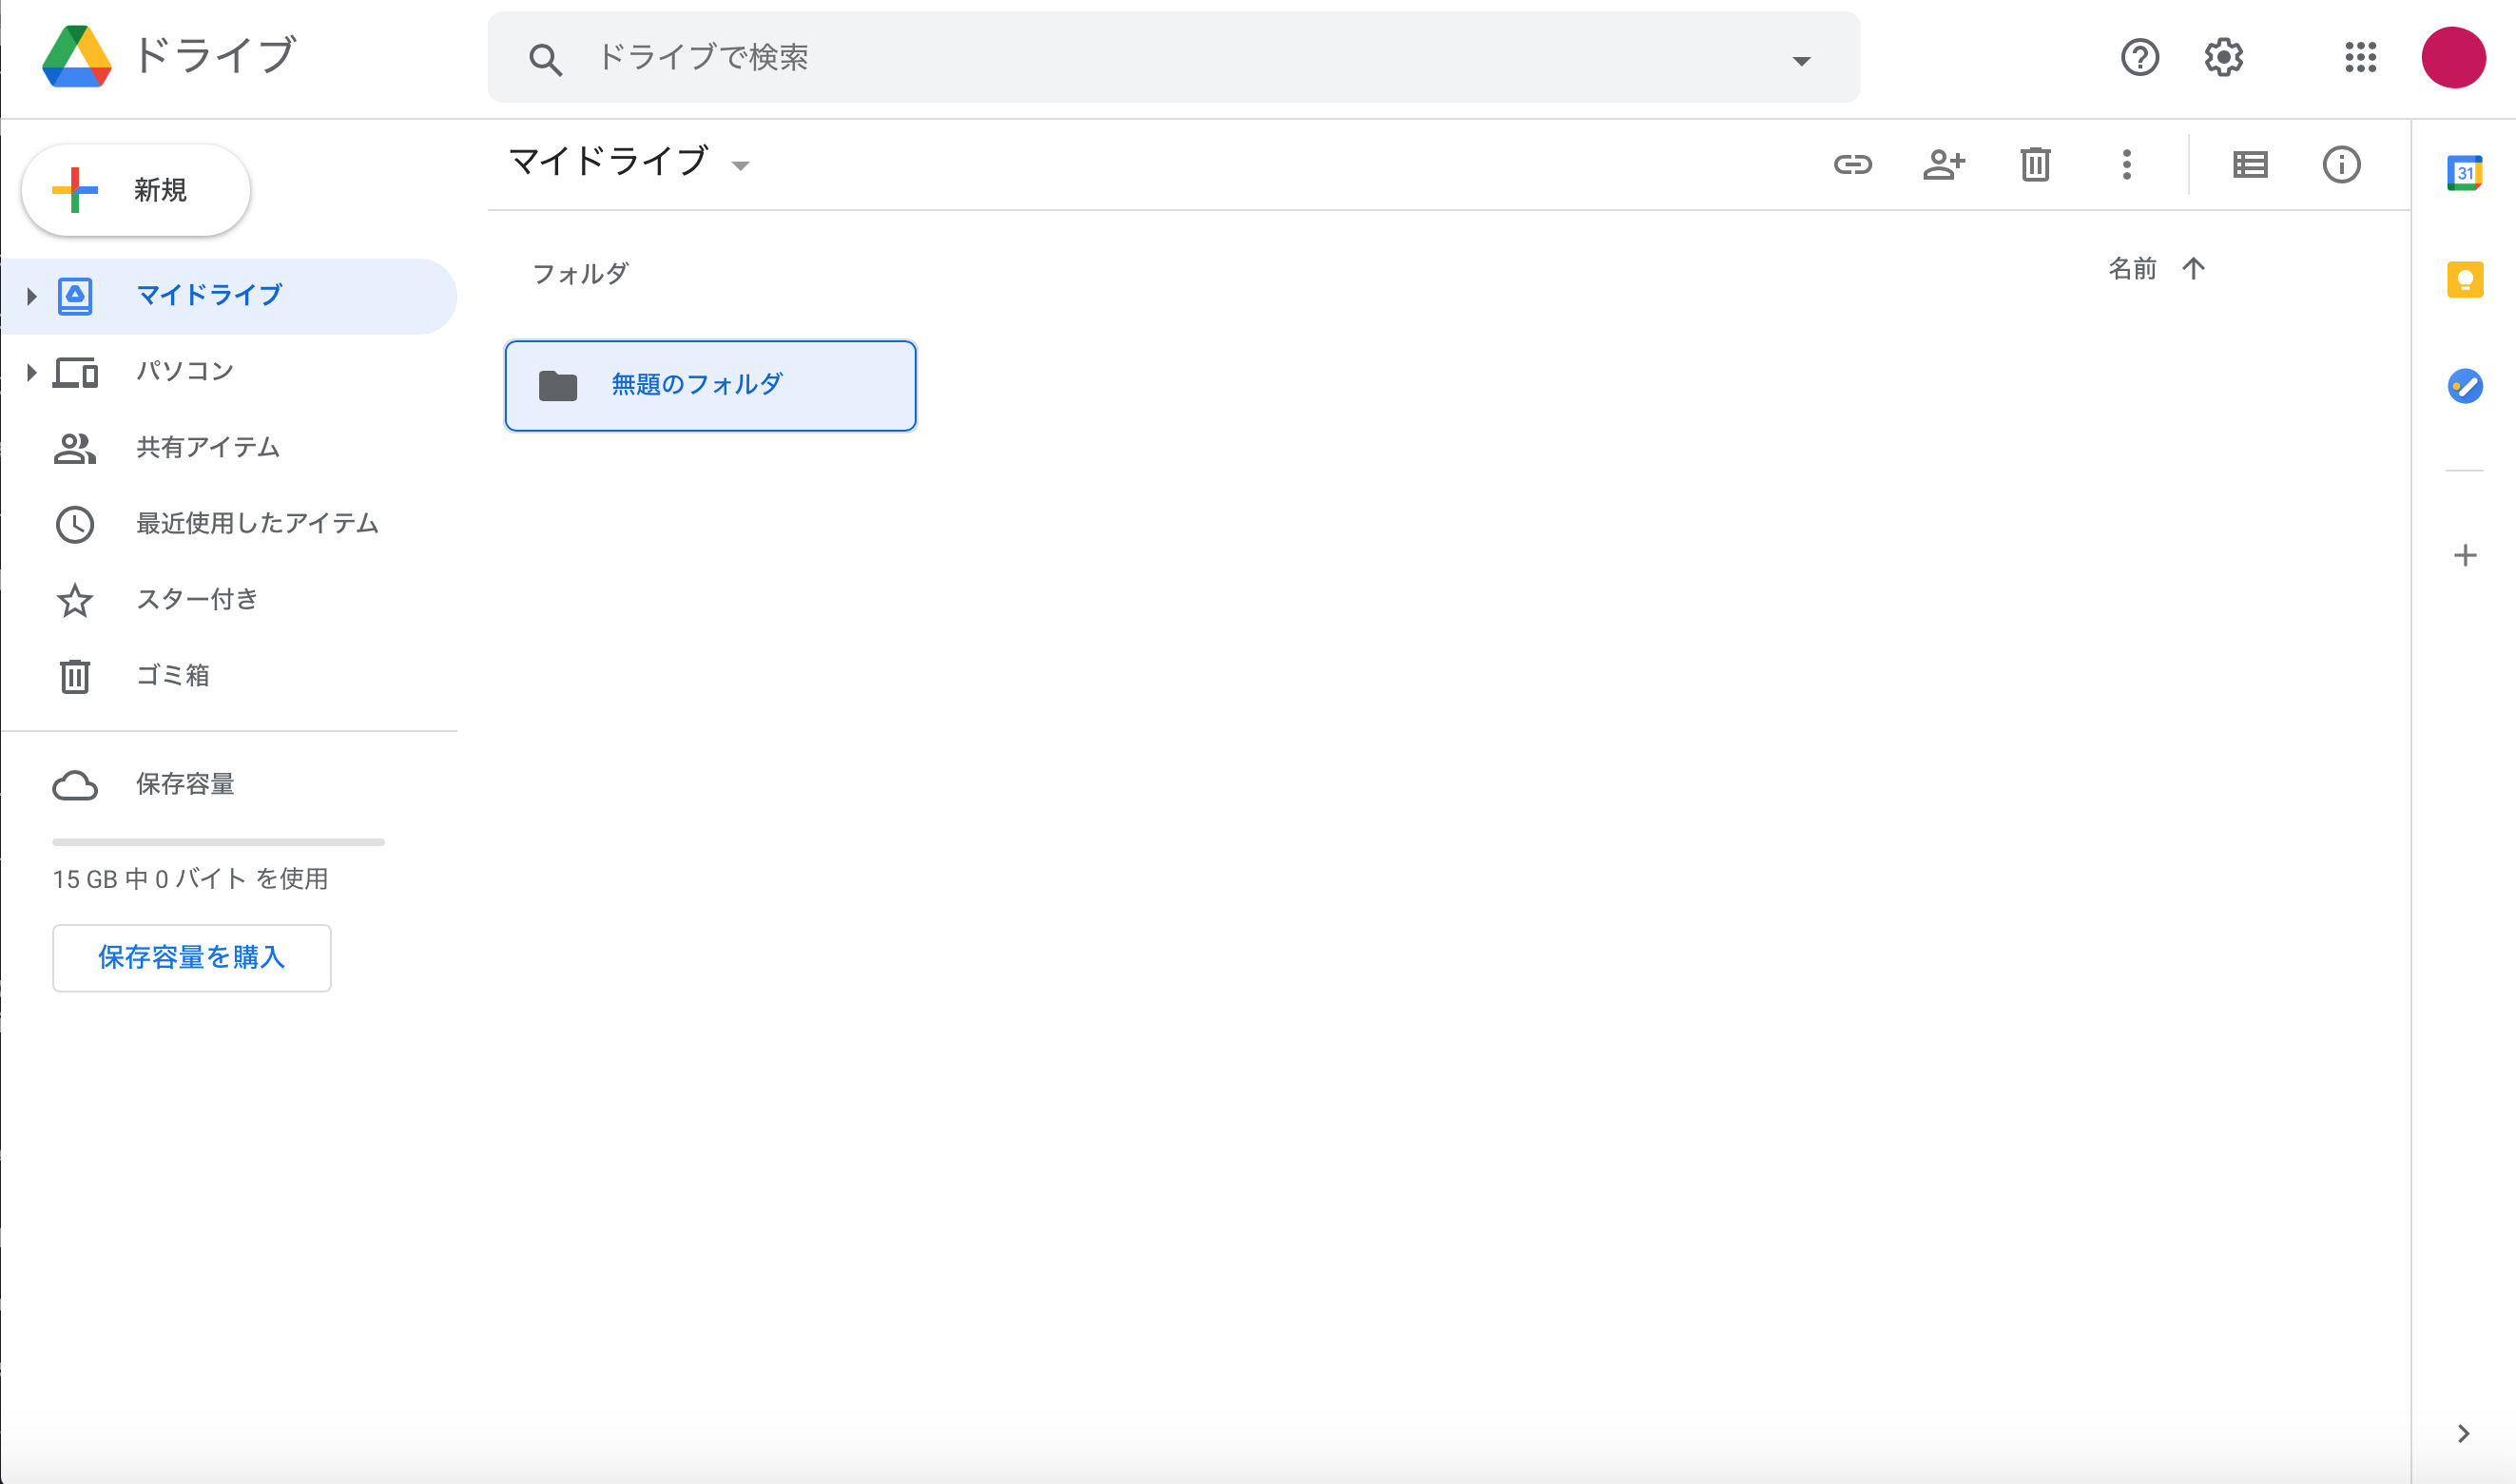The height and width of the screenshot is (1484, 2516).
Task: Click the account avatar circle
Action: point(2453,57)
